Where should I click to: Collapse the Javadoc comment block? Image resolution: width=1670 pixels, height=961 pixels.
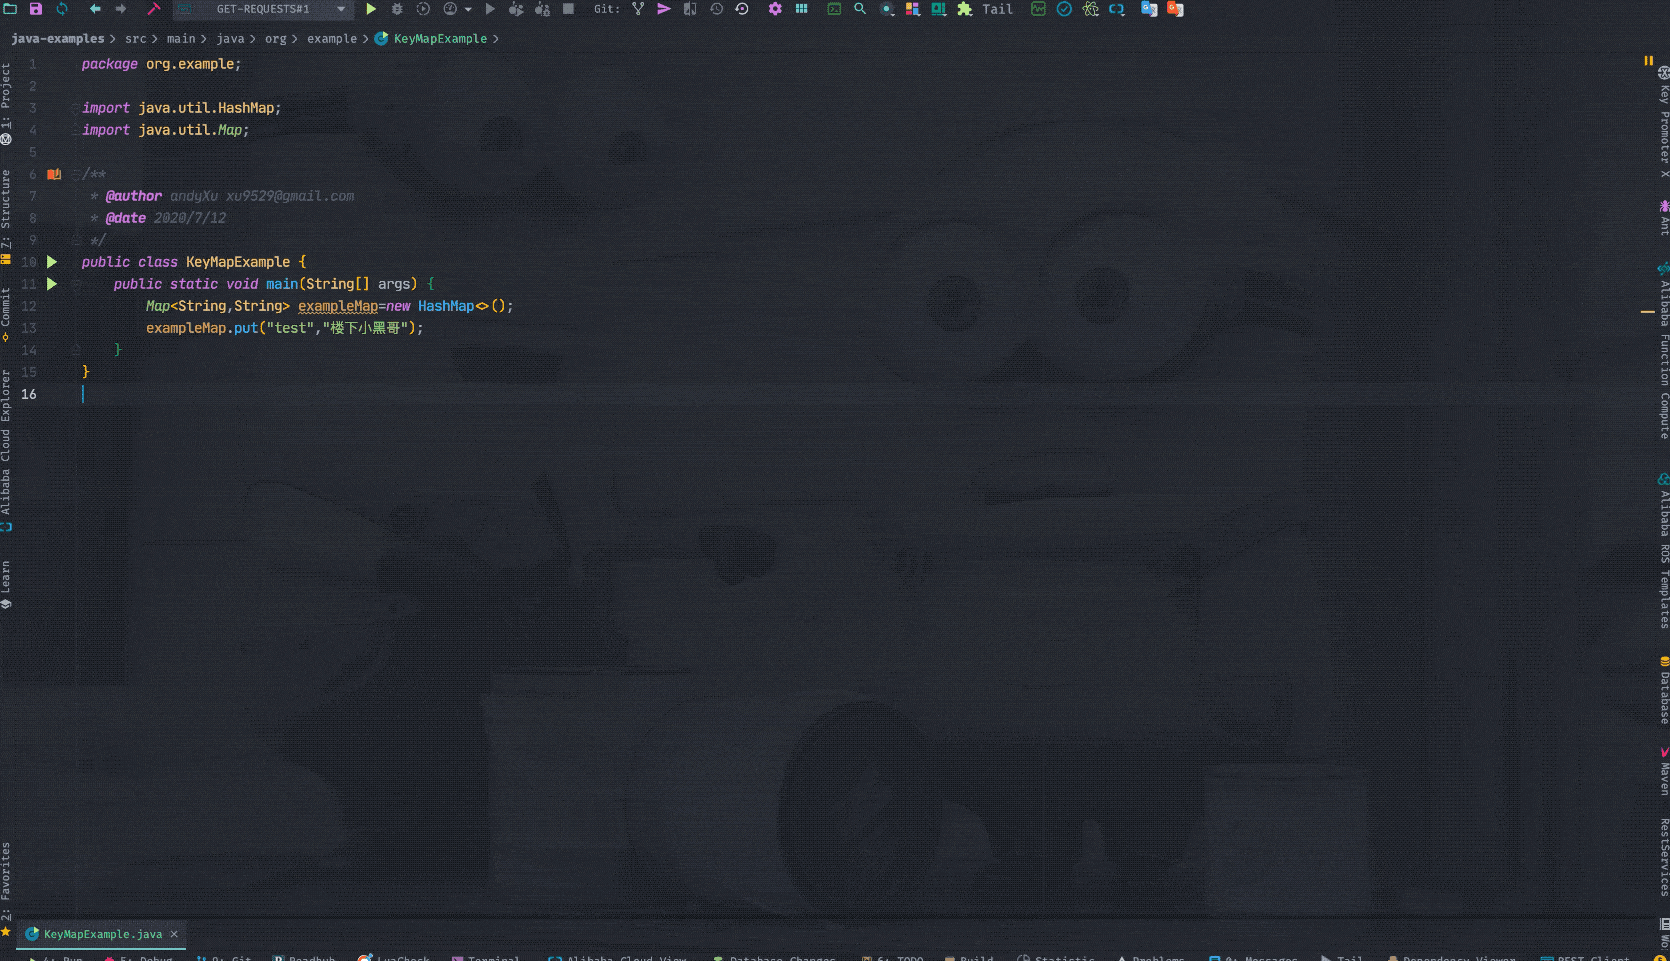(x=76, y=174)
